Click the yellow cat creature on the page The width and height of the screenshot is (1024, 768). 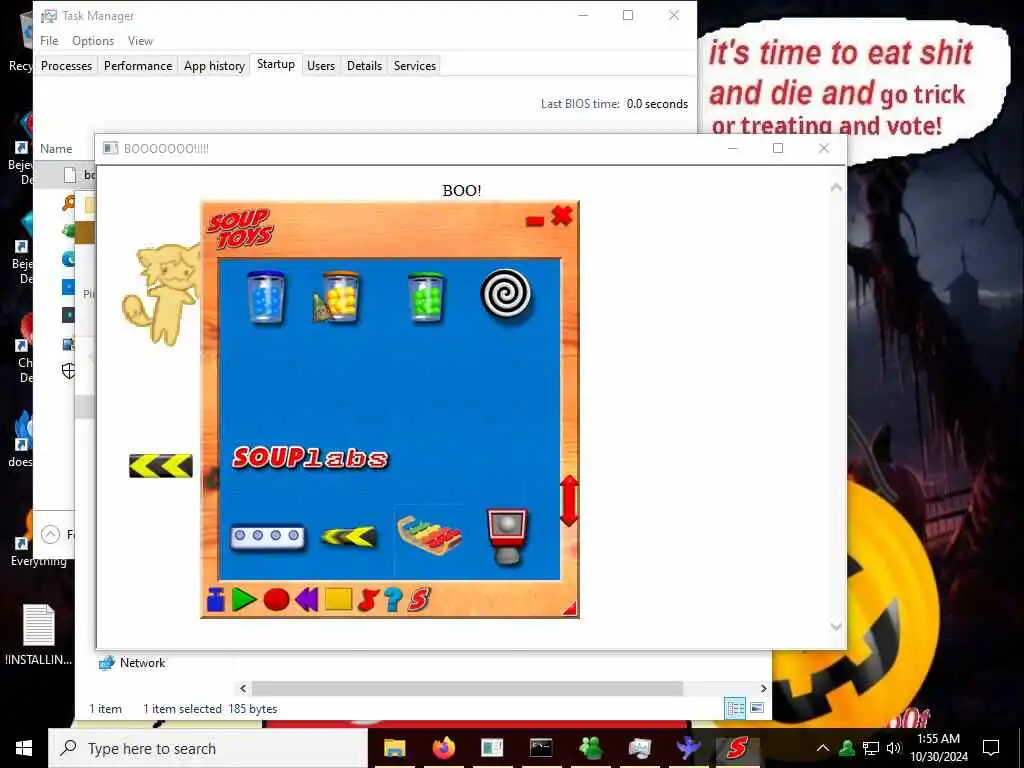tap(161, 294)
